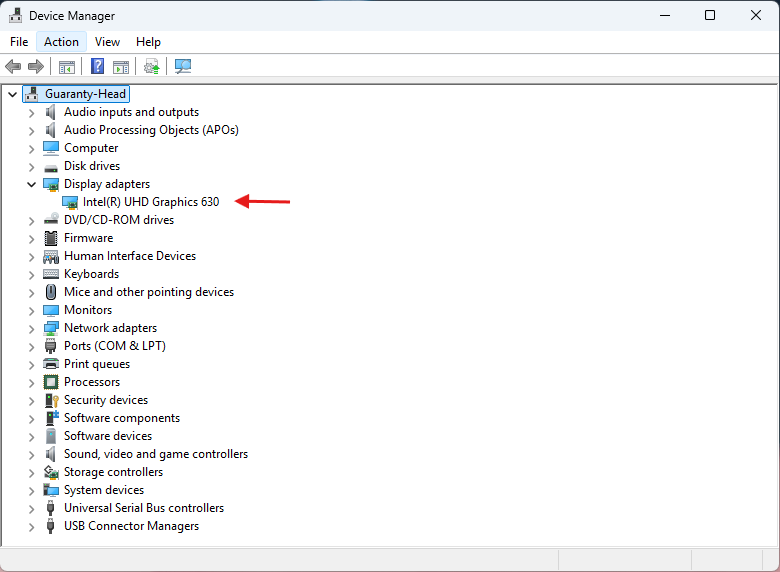Click the Intel UHD Graphics 630 adapter icon
This screenshot has width=780, height=572.
(70, 202)
